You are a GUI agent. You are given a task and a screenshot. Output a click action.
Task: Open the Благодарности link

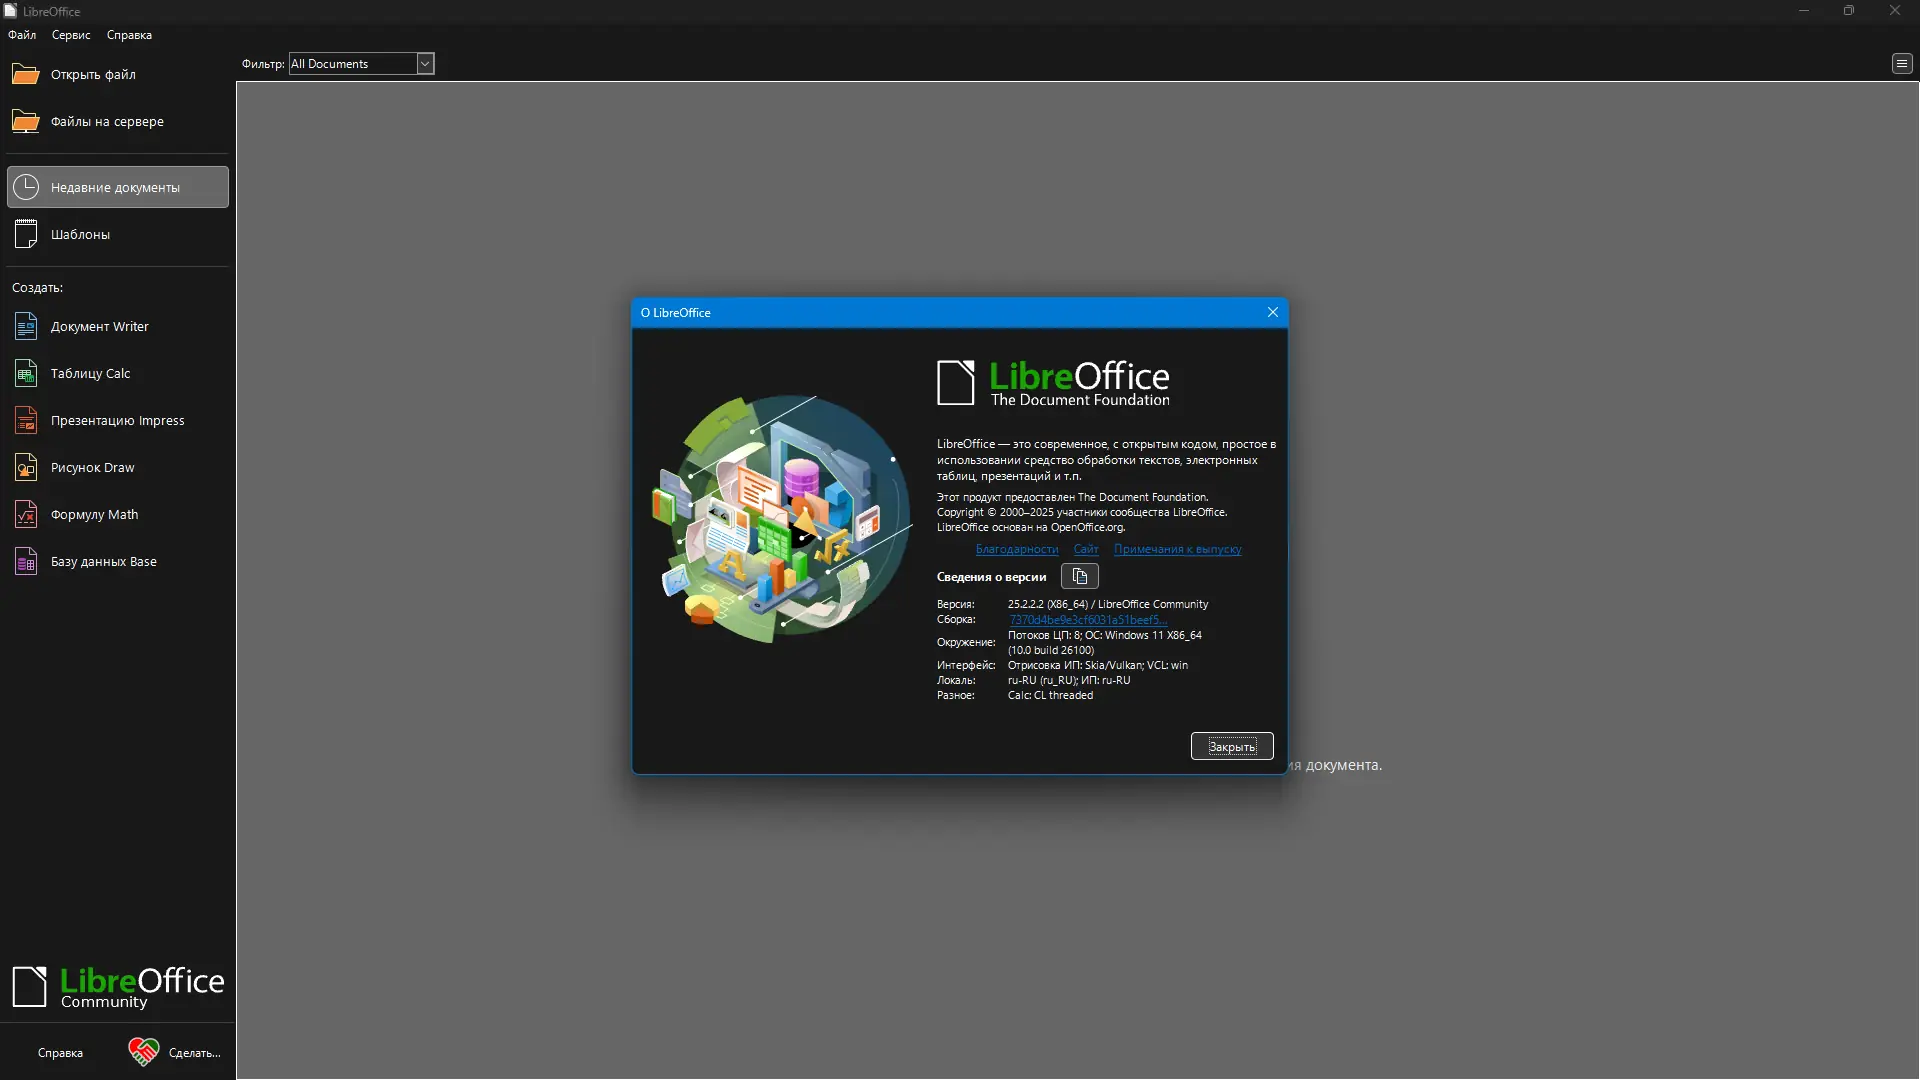click(1016, 549)
